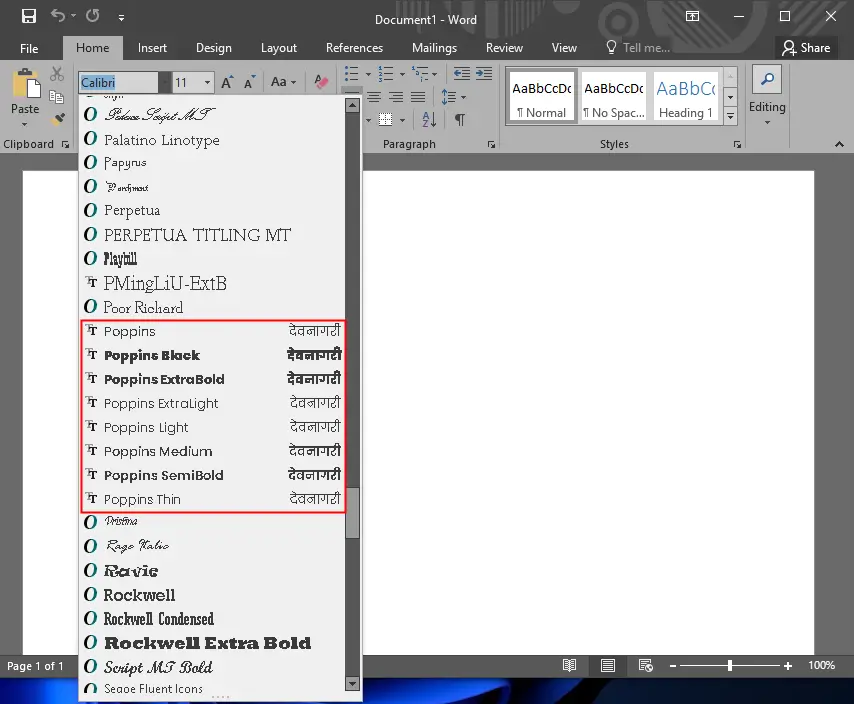Zoom out with the minus button
The height and width of the screenshot is (704, 854).
tap(673, 665)
